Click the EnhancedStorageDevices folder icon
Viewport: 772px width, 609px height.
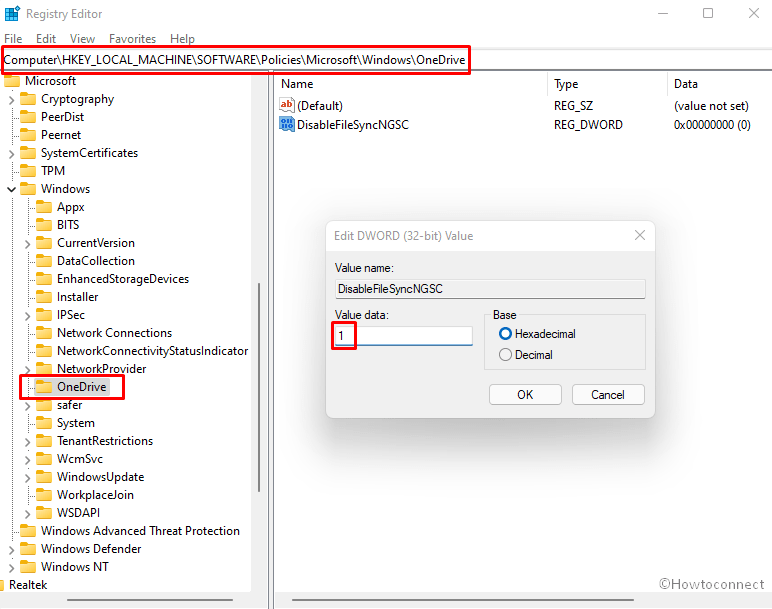click(x=44, y=279)
